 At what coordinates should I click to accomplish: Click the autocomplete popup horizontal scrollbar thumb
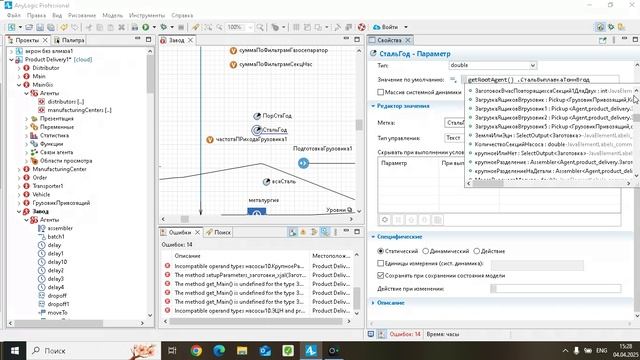488,184
